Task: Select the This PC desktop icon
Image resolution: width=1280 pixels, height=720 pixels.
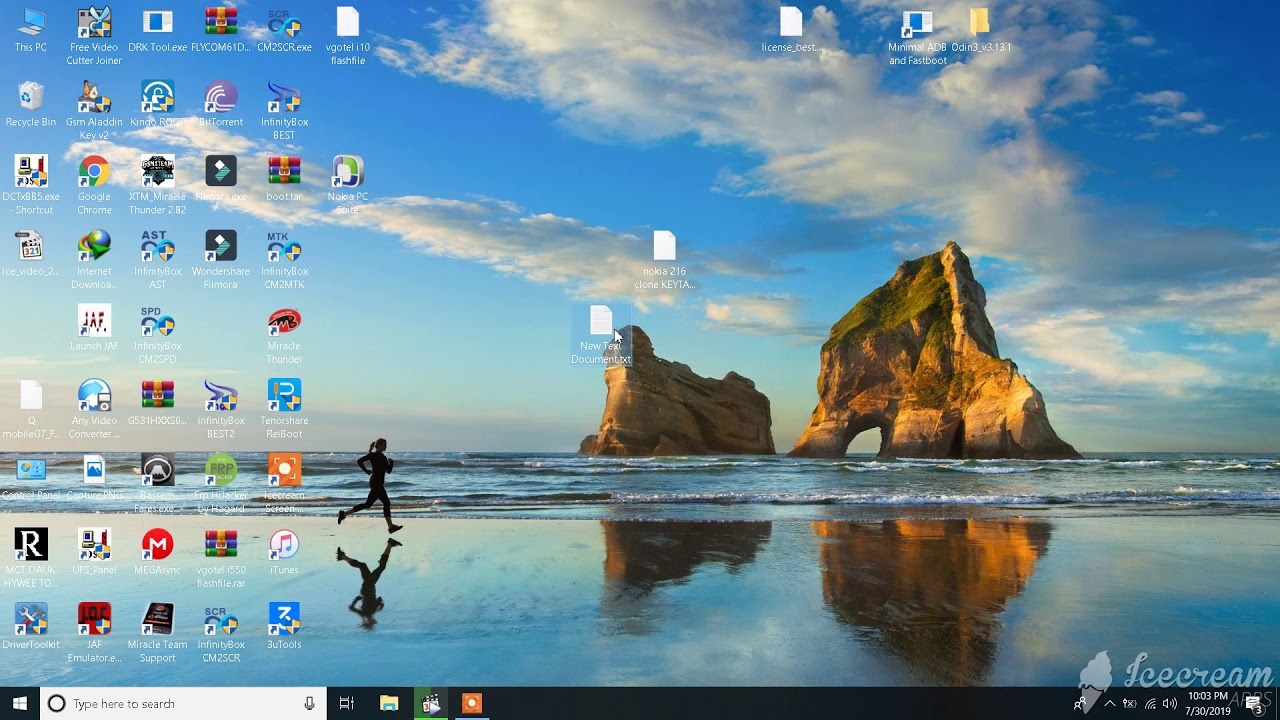Action: point(31,30)
